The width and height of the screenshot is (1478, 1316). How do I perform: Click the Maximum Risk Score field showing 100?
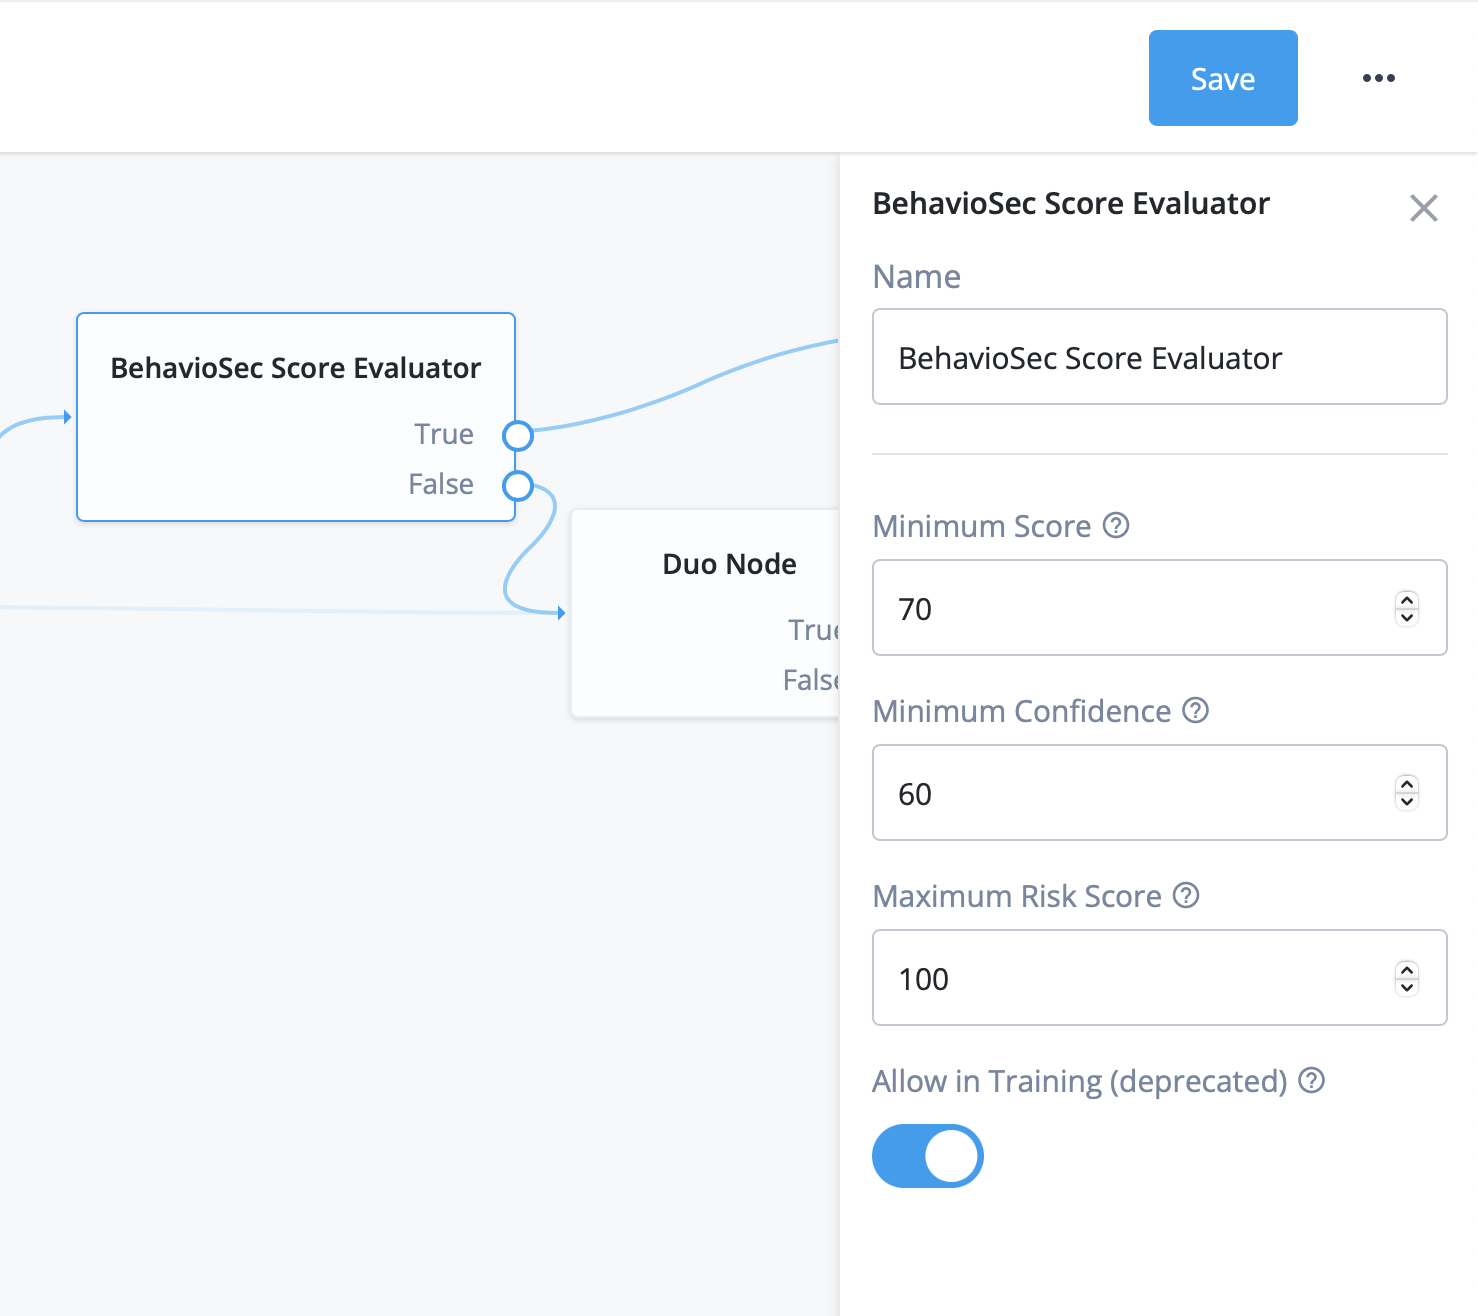(x=1160, y=978)
